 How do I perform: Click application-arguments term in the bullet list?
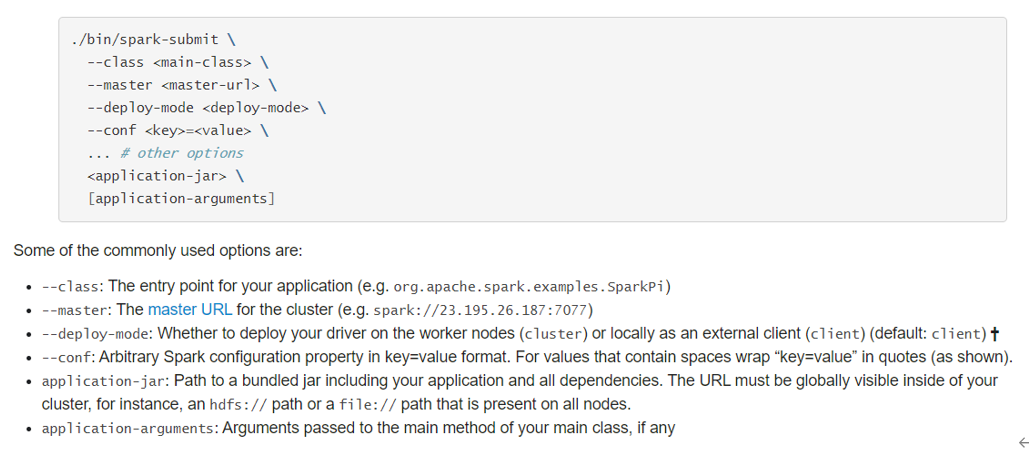point(128,429)
